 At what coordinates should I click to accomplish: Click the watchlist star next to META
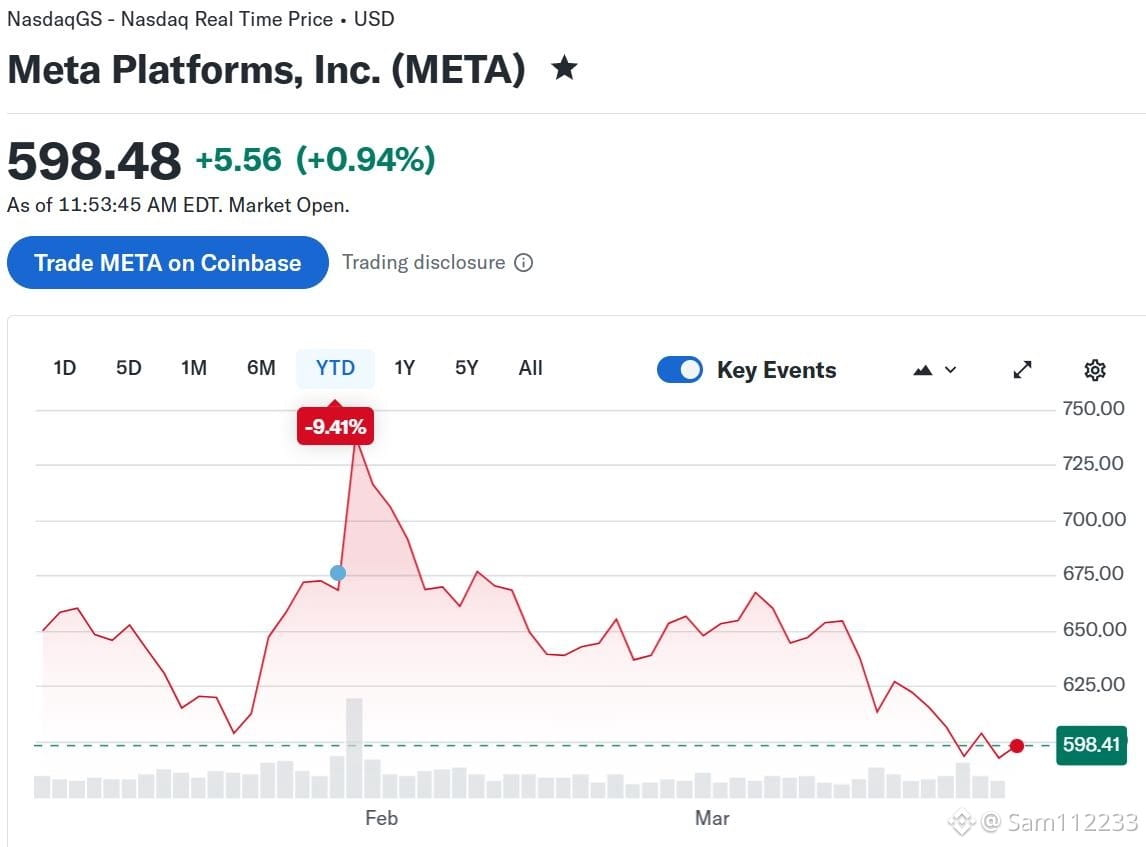click(564, 68)
